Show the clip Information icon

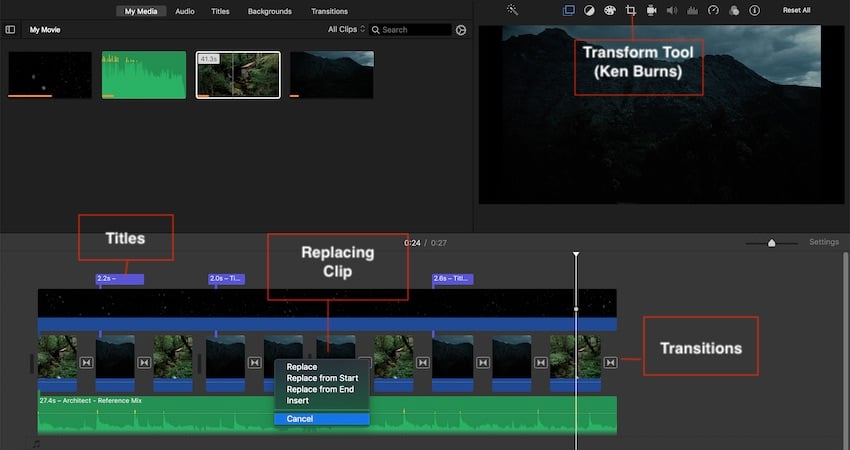point(755,10)
